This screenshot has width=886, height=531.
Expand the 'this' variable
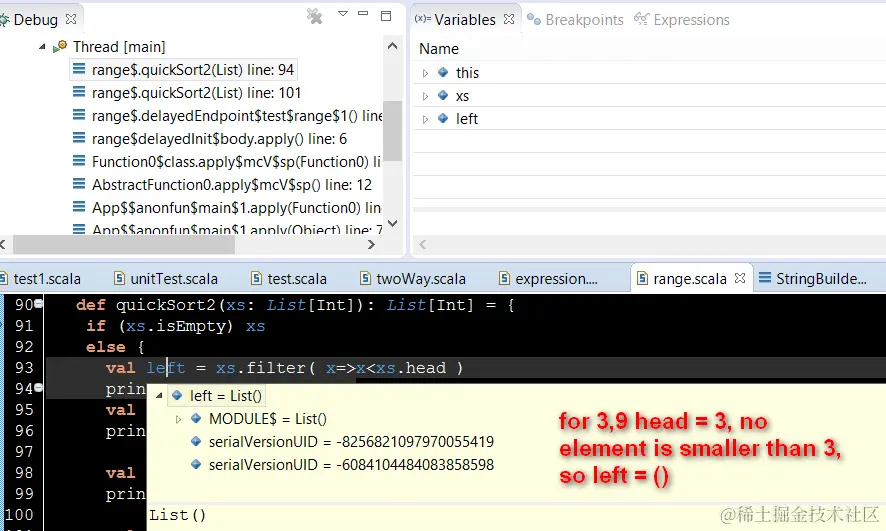pyautogui.click(x=425, y=73)
